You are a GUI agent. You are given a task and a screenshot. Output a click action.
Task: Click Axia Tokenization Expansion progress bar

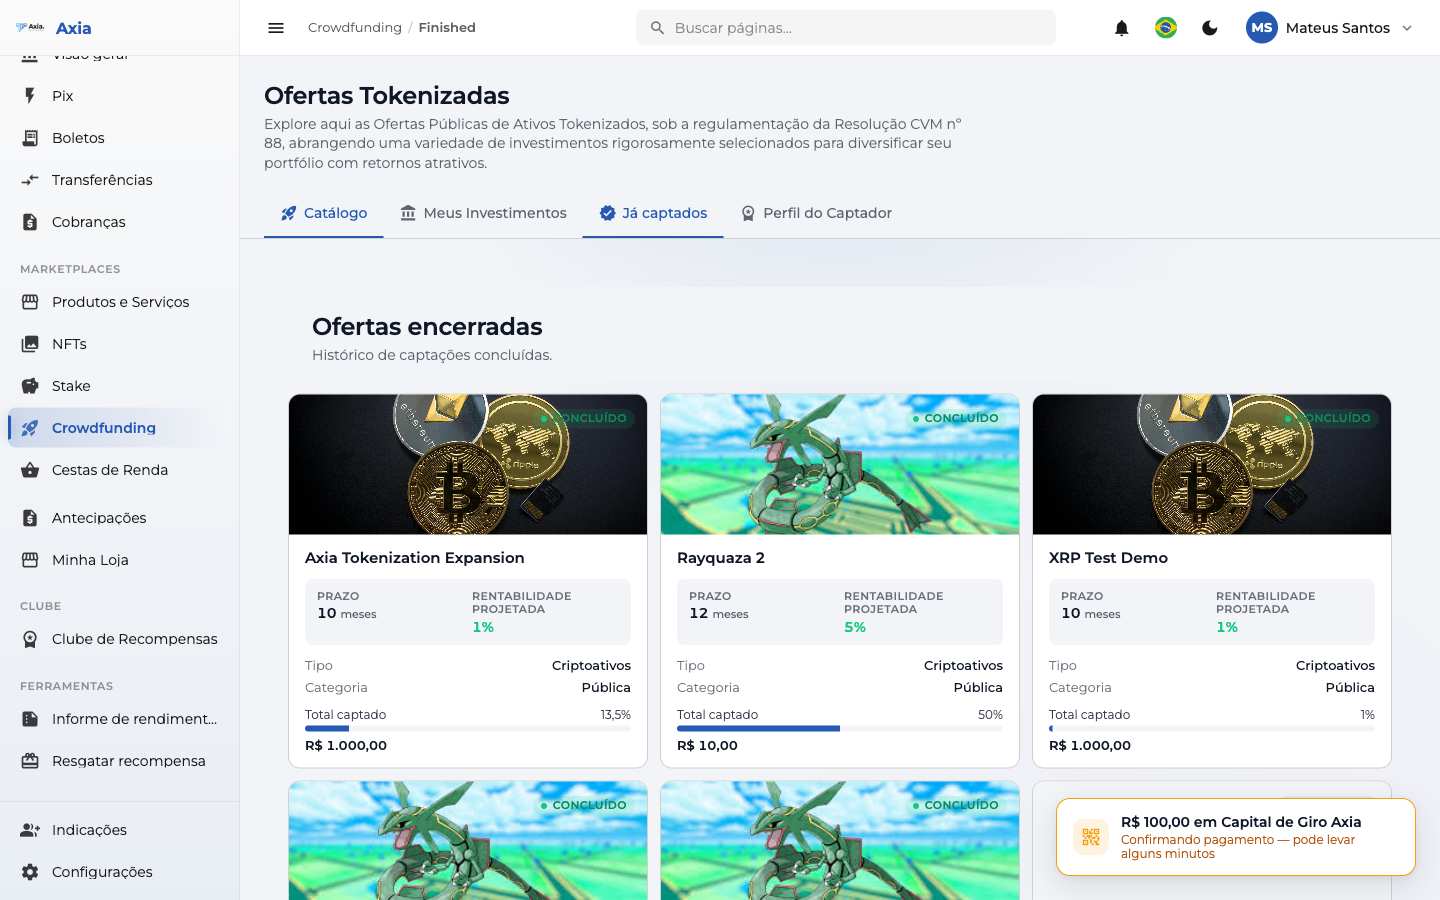tap(468, 729)
